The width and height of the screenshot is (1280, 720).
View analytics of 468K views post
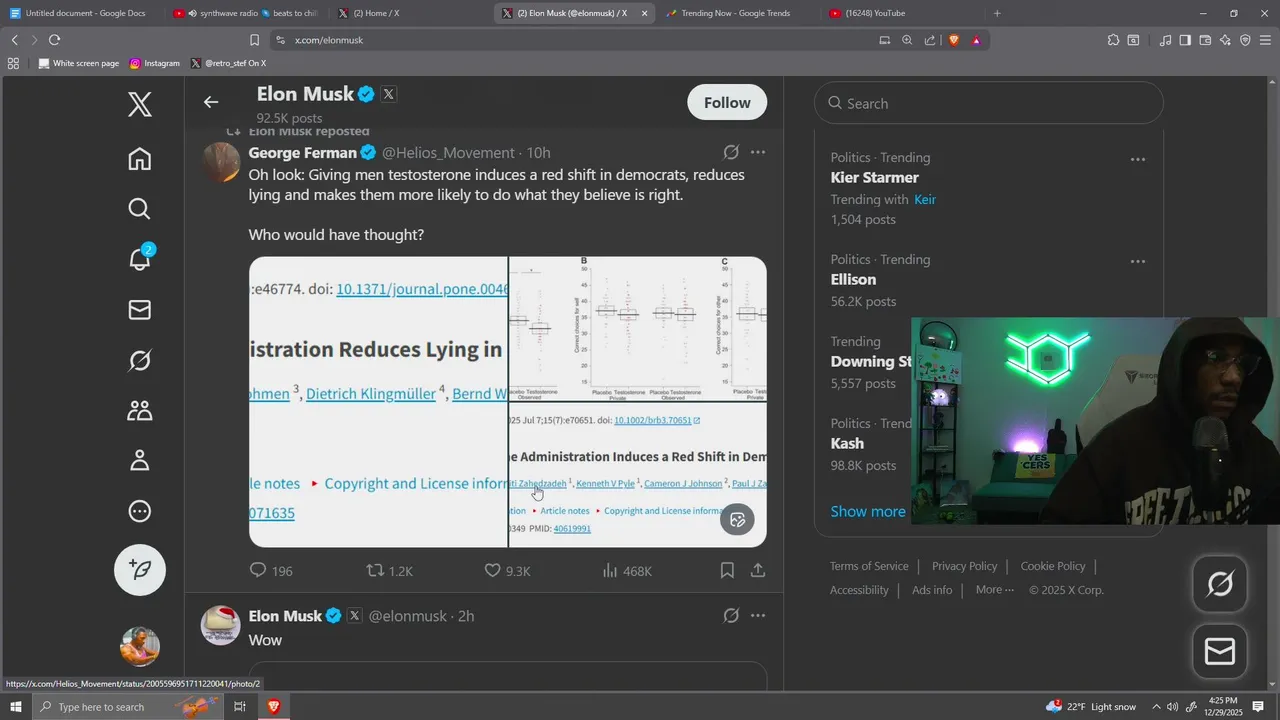coord(627,571)
